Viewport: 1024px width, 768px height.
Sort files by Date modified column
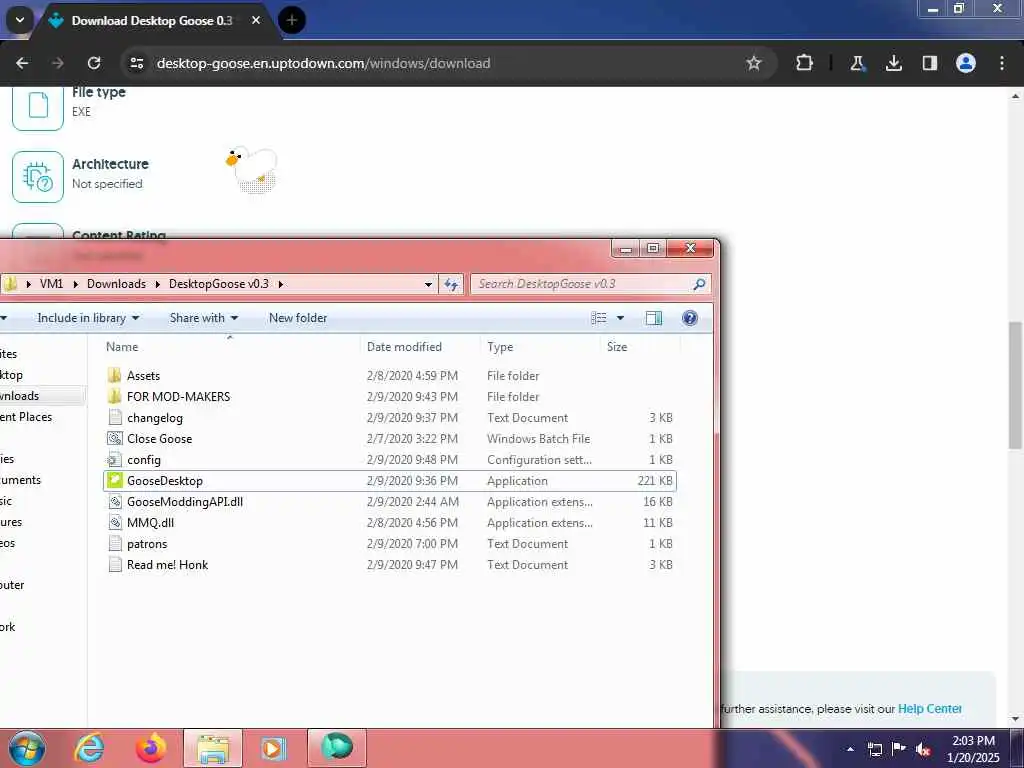(421, 347)
